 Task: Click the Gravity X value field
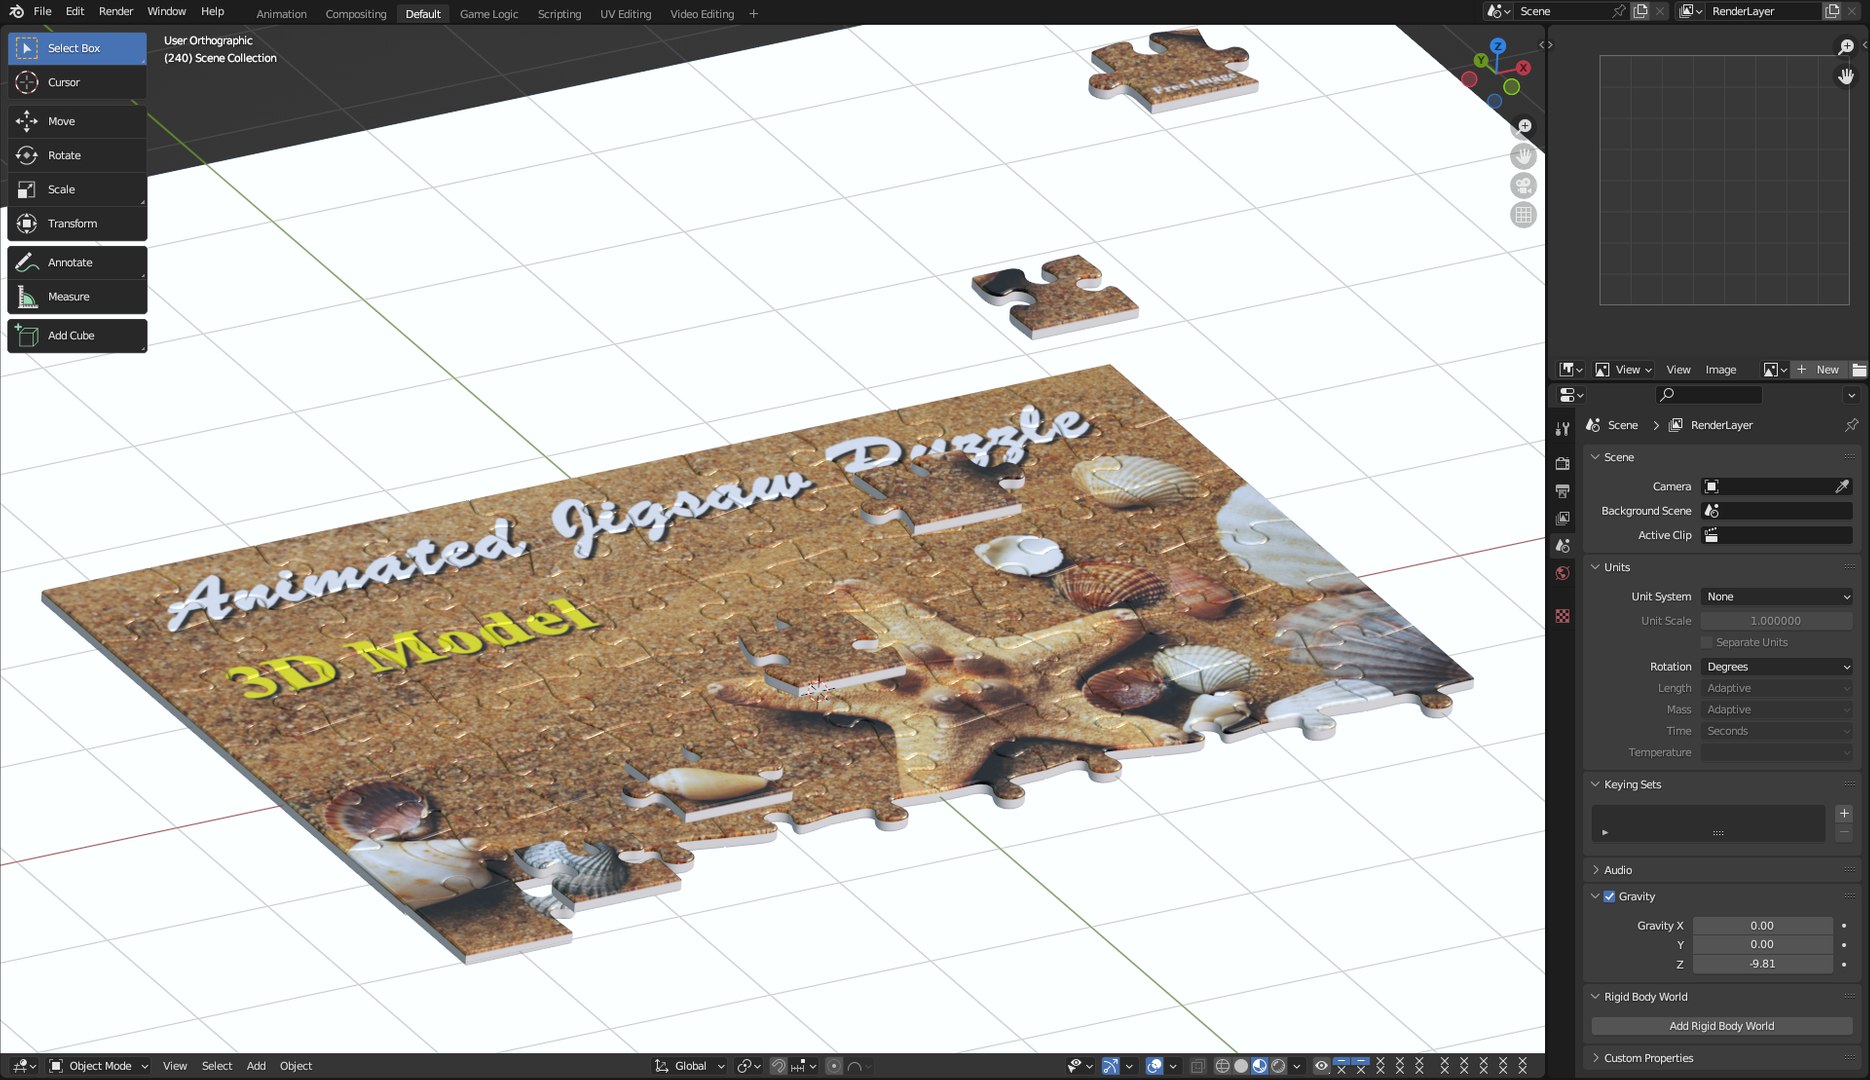pyautogui.click(x=1762, y=926)
